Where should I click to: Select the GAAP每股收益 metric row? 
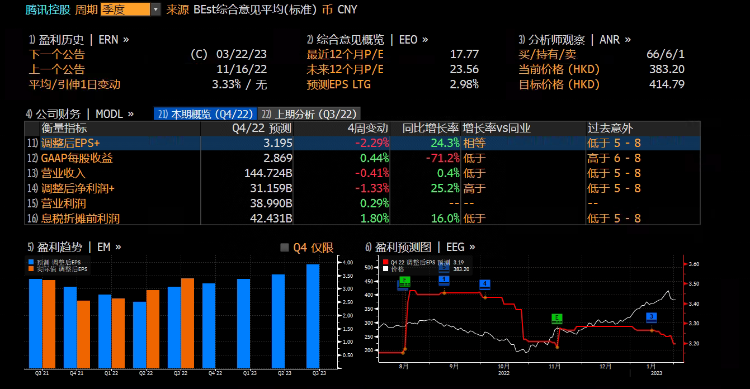click(362, 158)
